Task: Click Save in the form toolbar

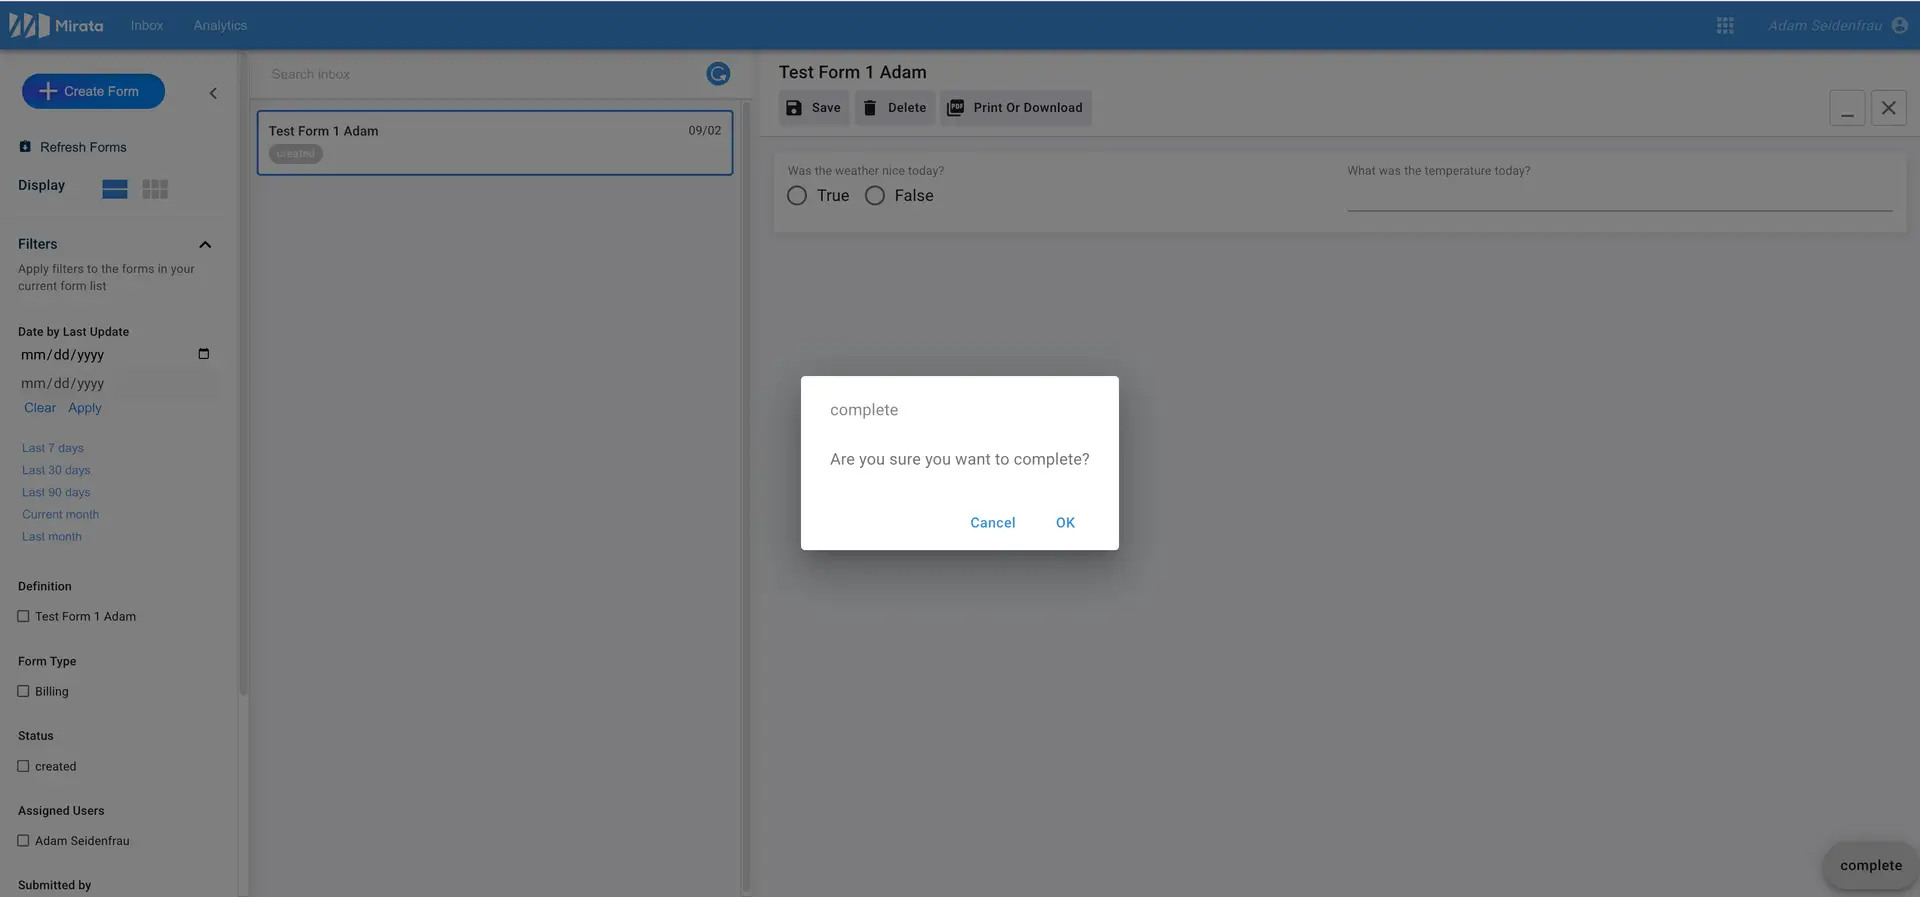Action: 813,108
